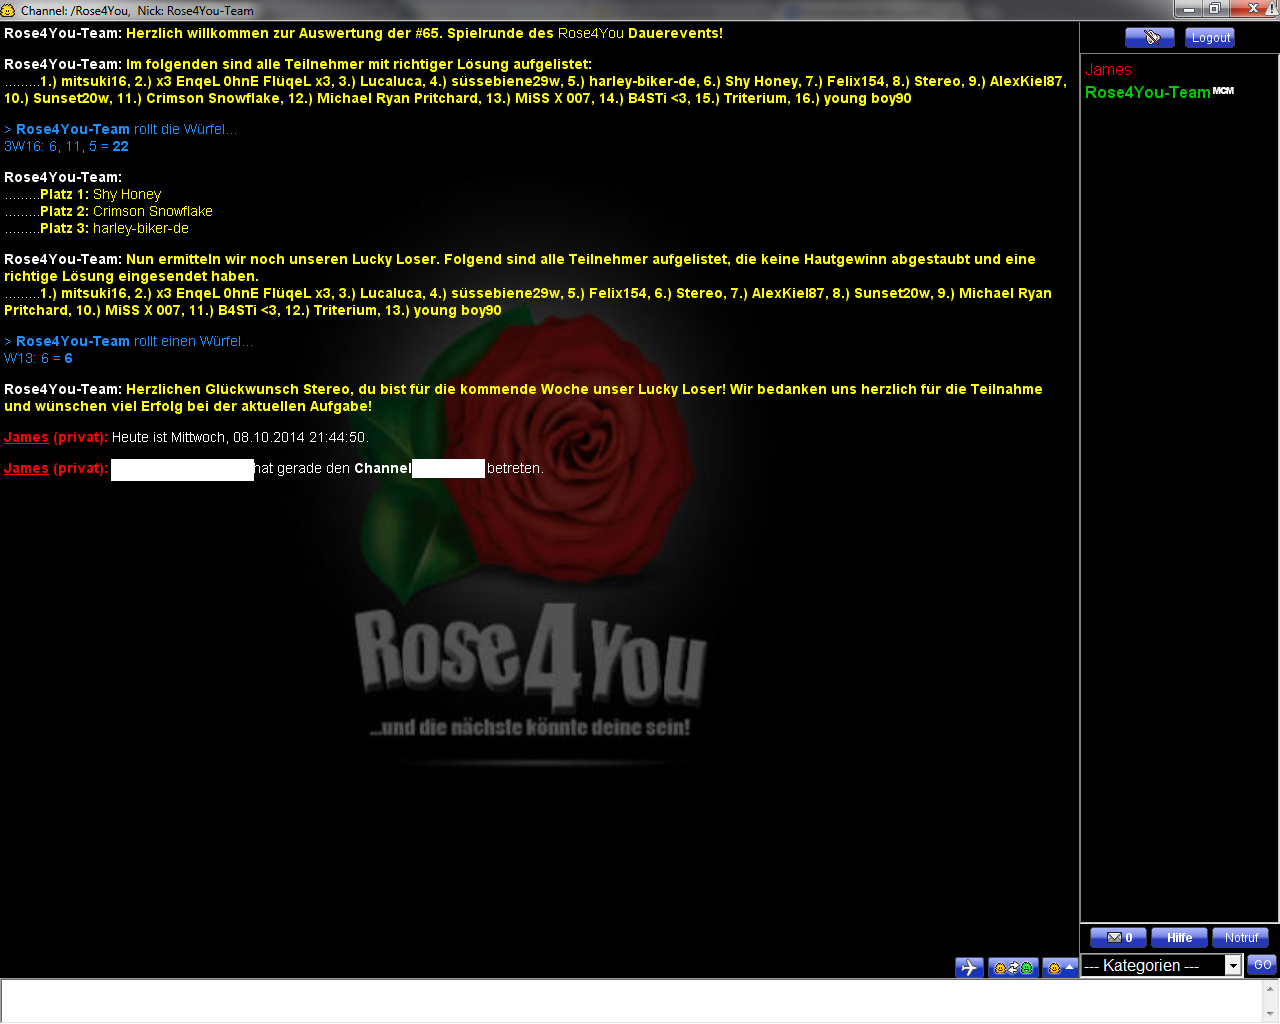Focus the chat message input field

coord(630,1001)
